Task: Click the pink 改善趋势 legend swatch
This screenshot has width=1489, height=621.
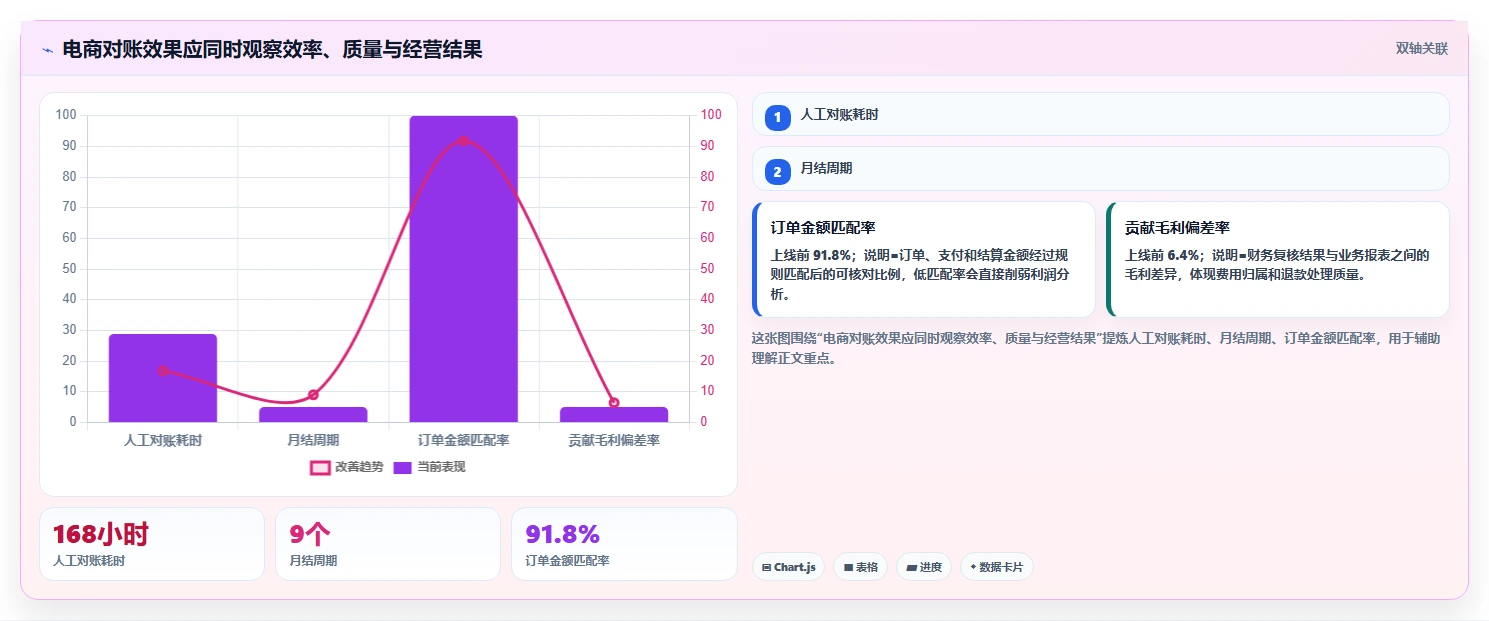Action: tap(320, 467)
